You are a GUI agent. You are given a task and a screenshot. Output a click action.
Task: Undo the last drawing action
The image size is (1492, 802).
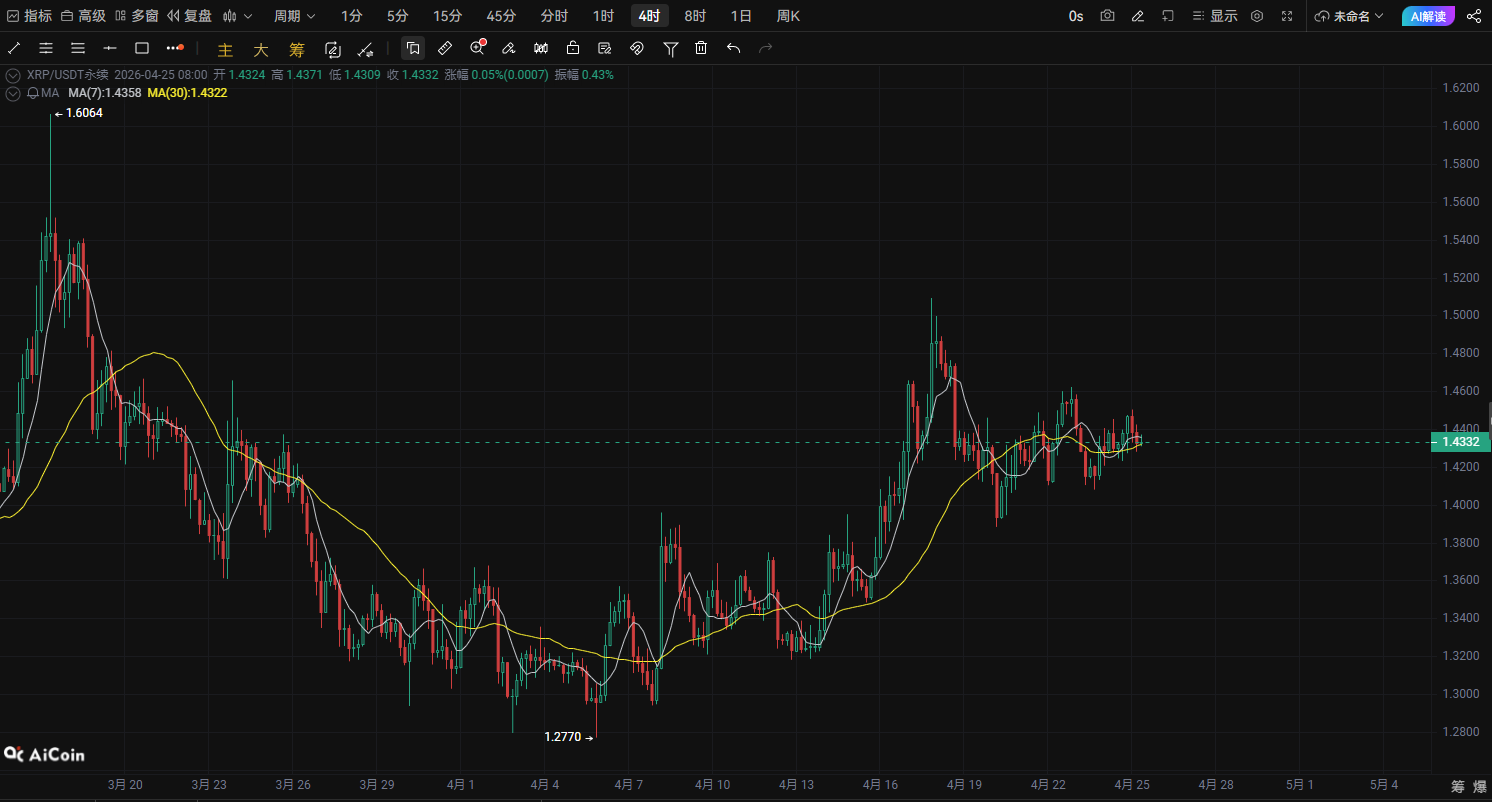(x=733, y=48)
